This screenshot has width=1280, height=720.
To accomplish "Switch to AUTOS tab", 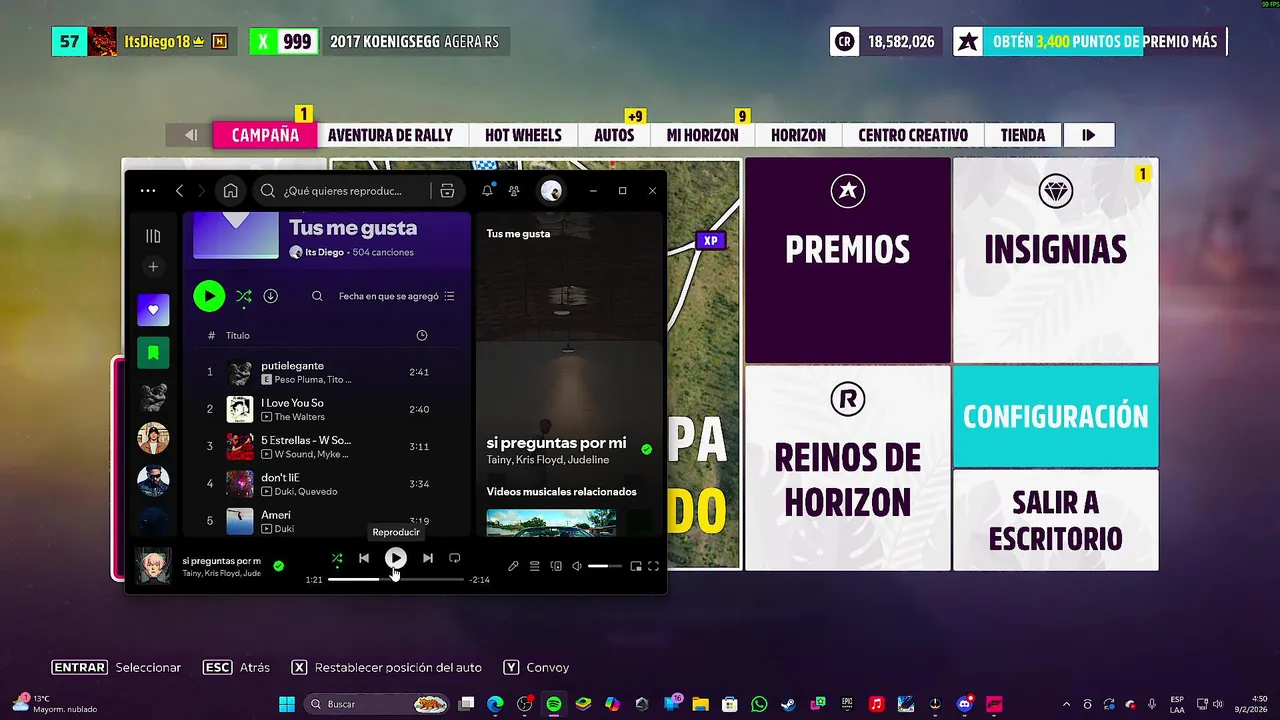I will (614, 135).
